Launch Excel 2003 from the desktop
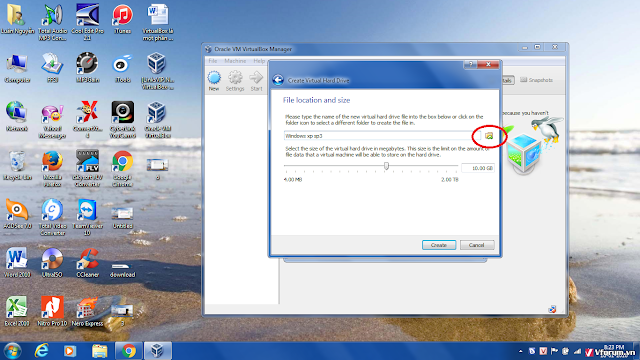Viewport: 640px width, 360px height. [x=17, y=311]
